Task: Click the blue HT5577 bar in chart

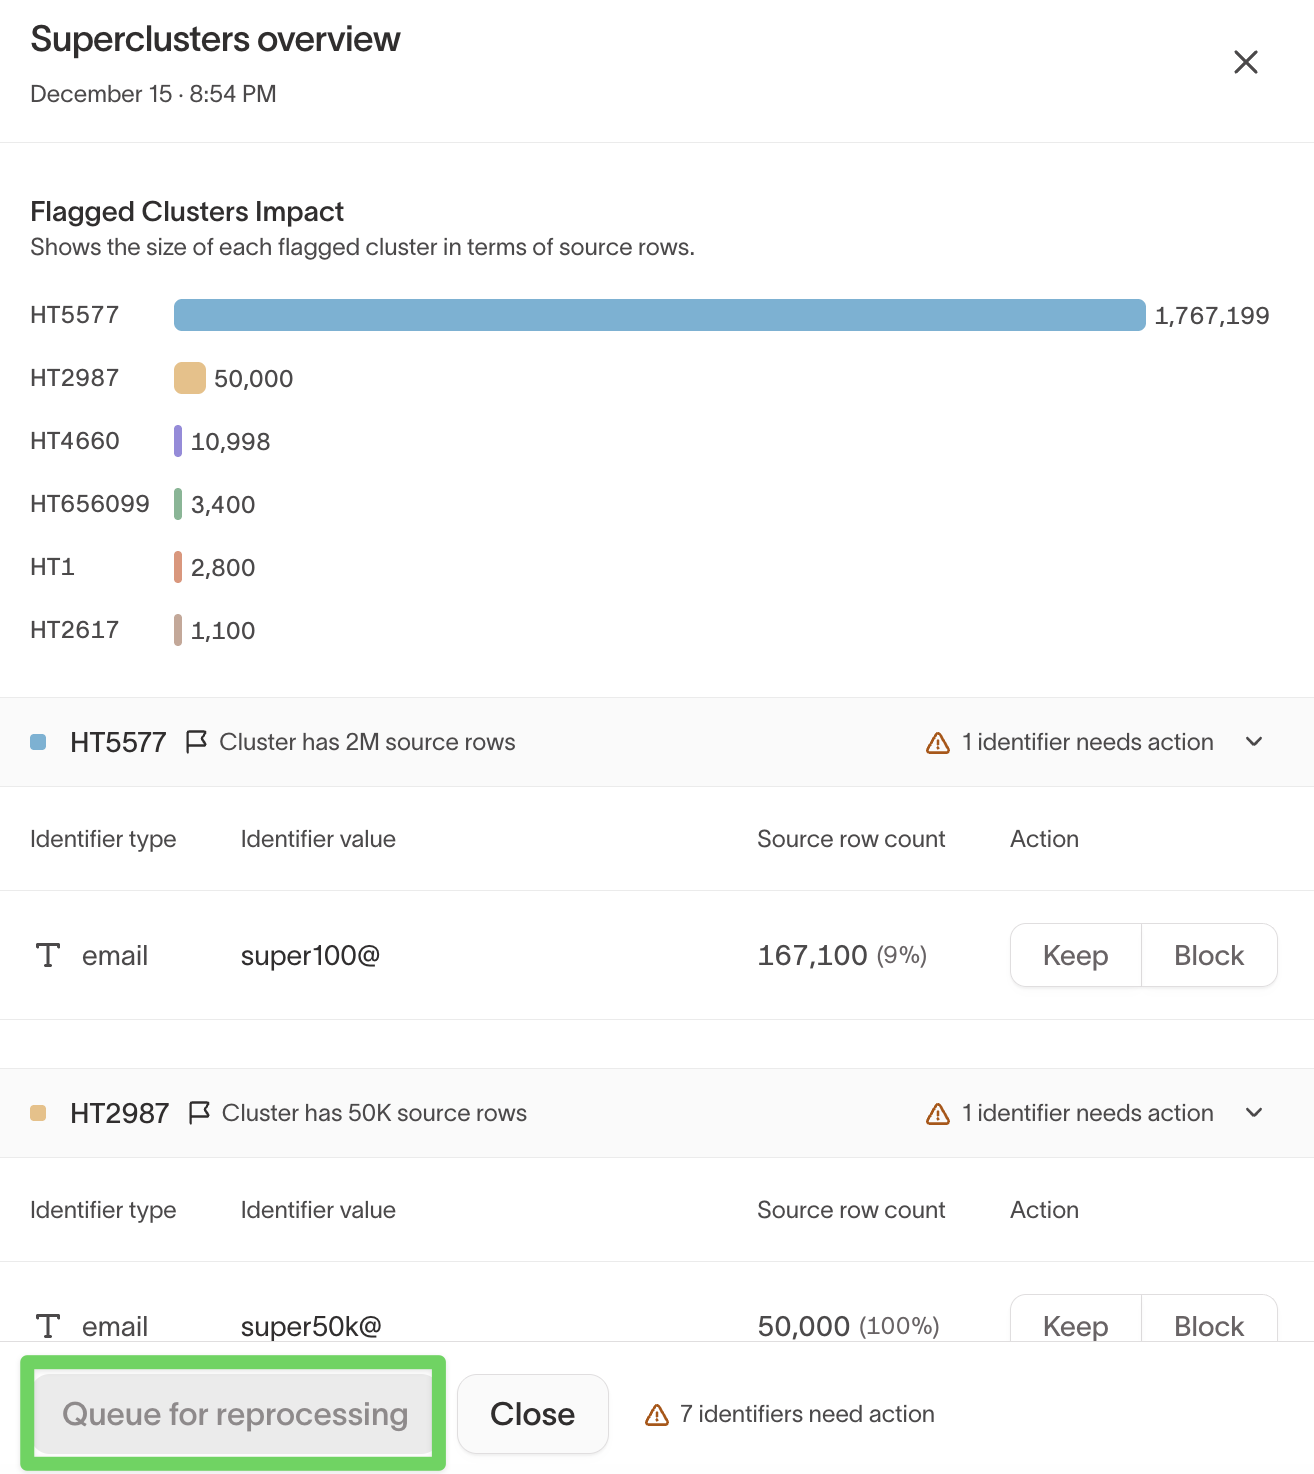Action: (659, 315)
